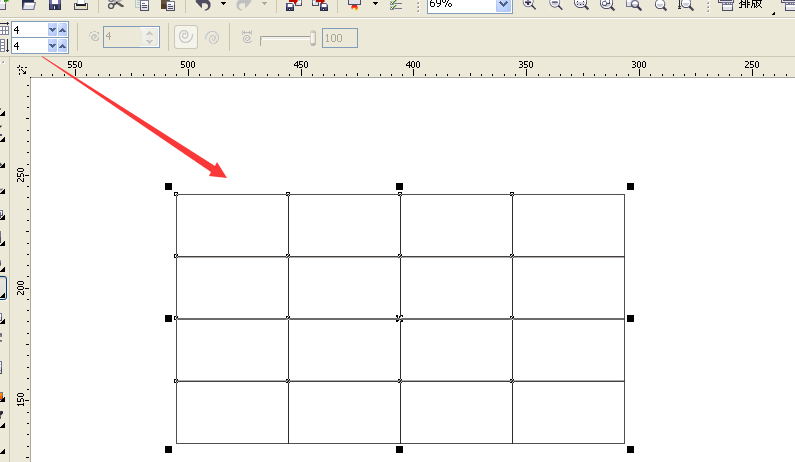The image size is (795, 462).
Task: Click the Import icon
Action: click(294, 5)
